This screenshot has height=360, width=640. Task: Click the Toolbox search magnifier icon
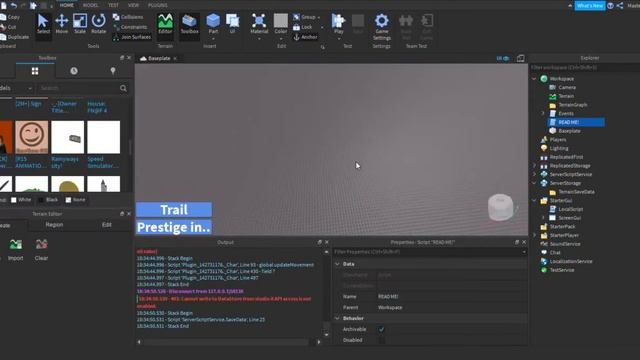tap(123, 88)
